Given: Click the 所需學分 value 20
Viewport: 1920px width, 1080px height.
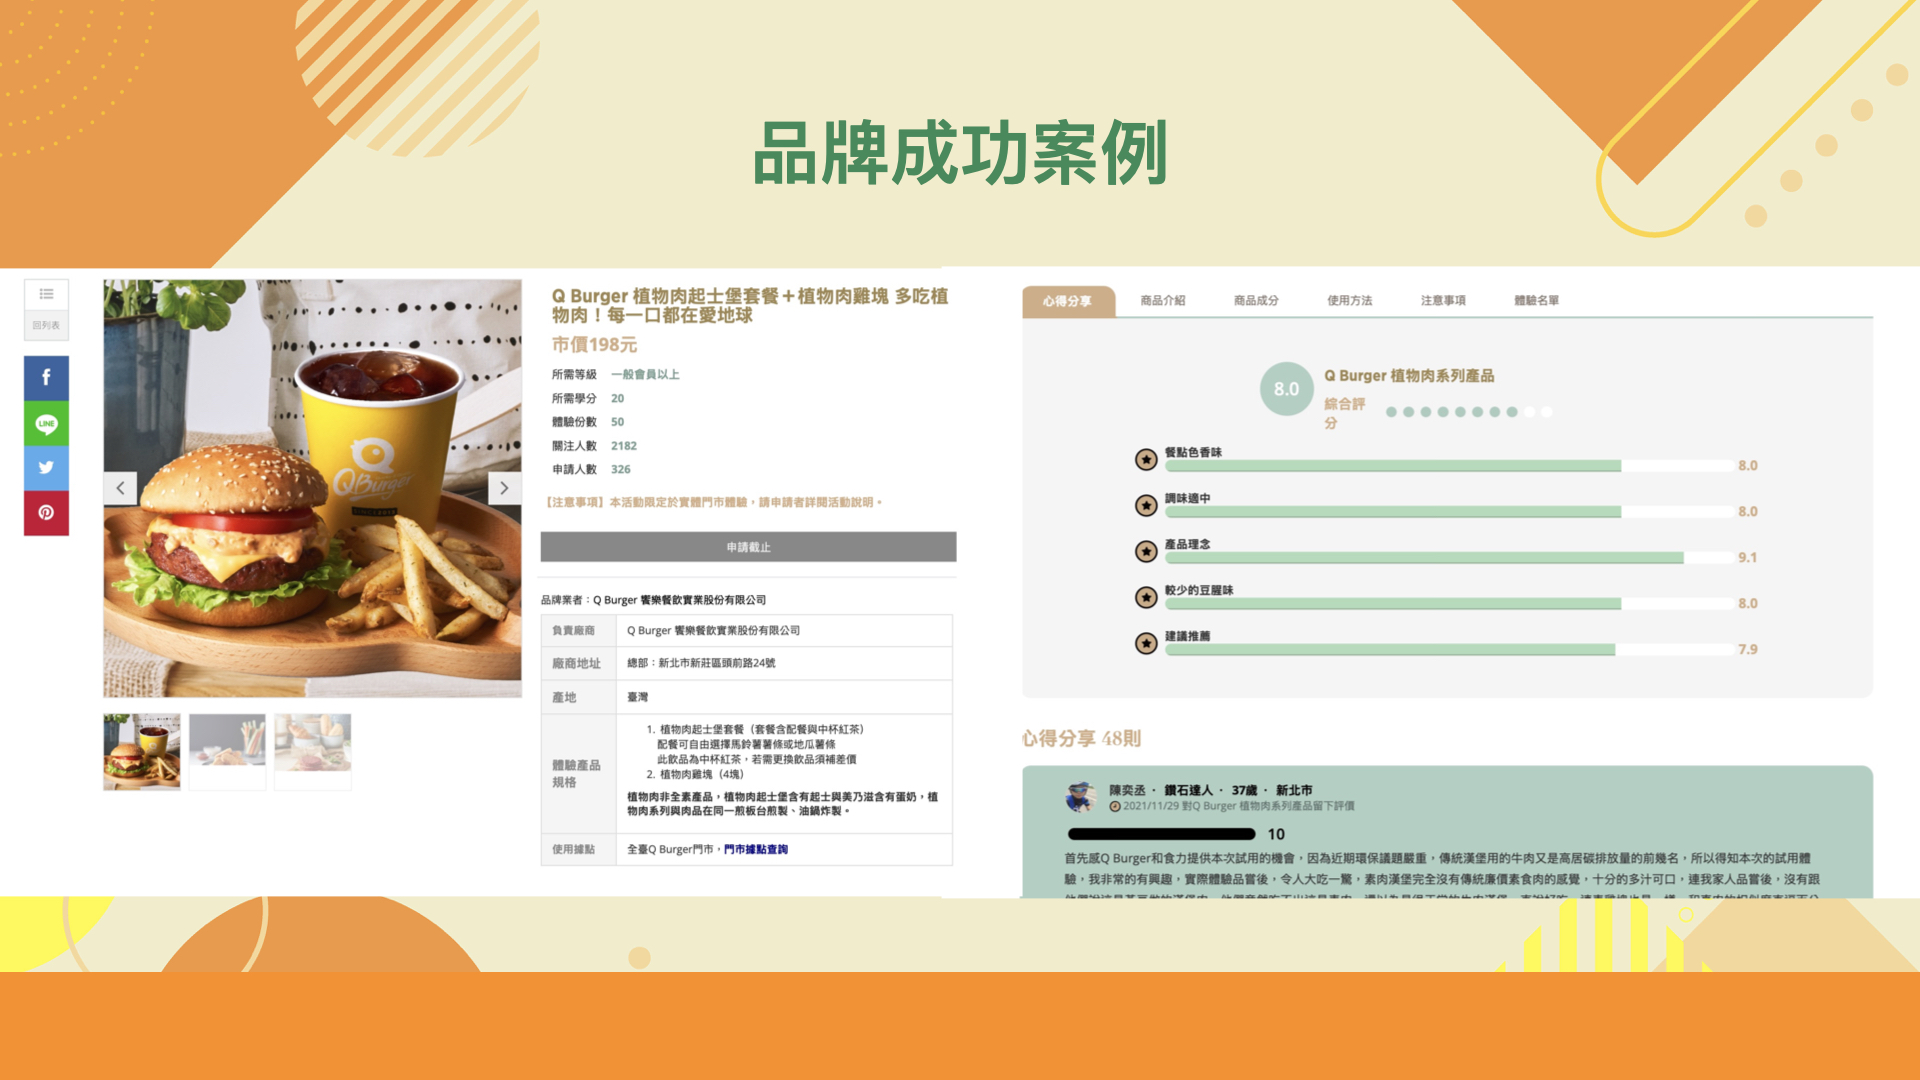Looking at the screenshot, I should [617, 398].
